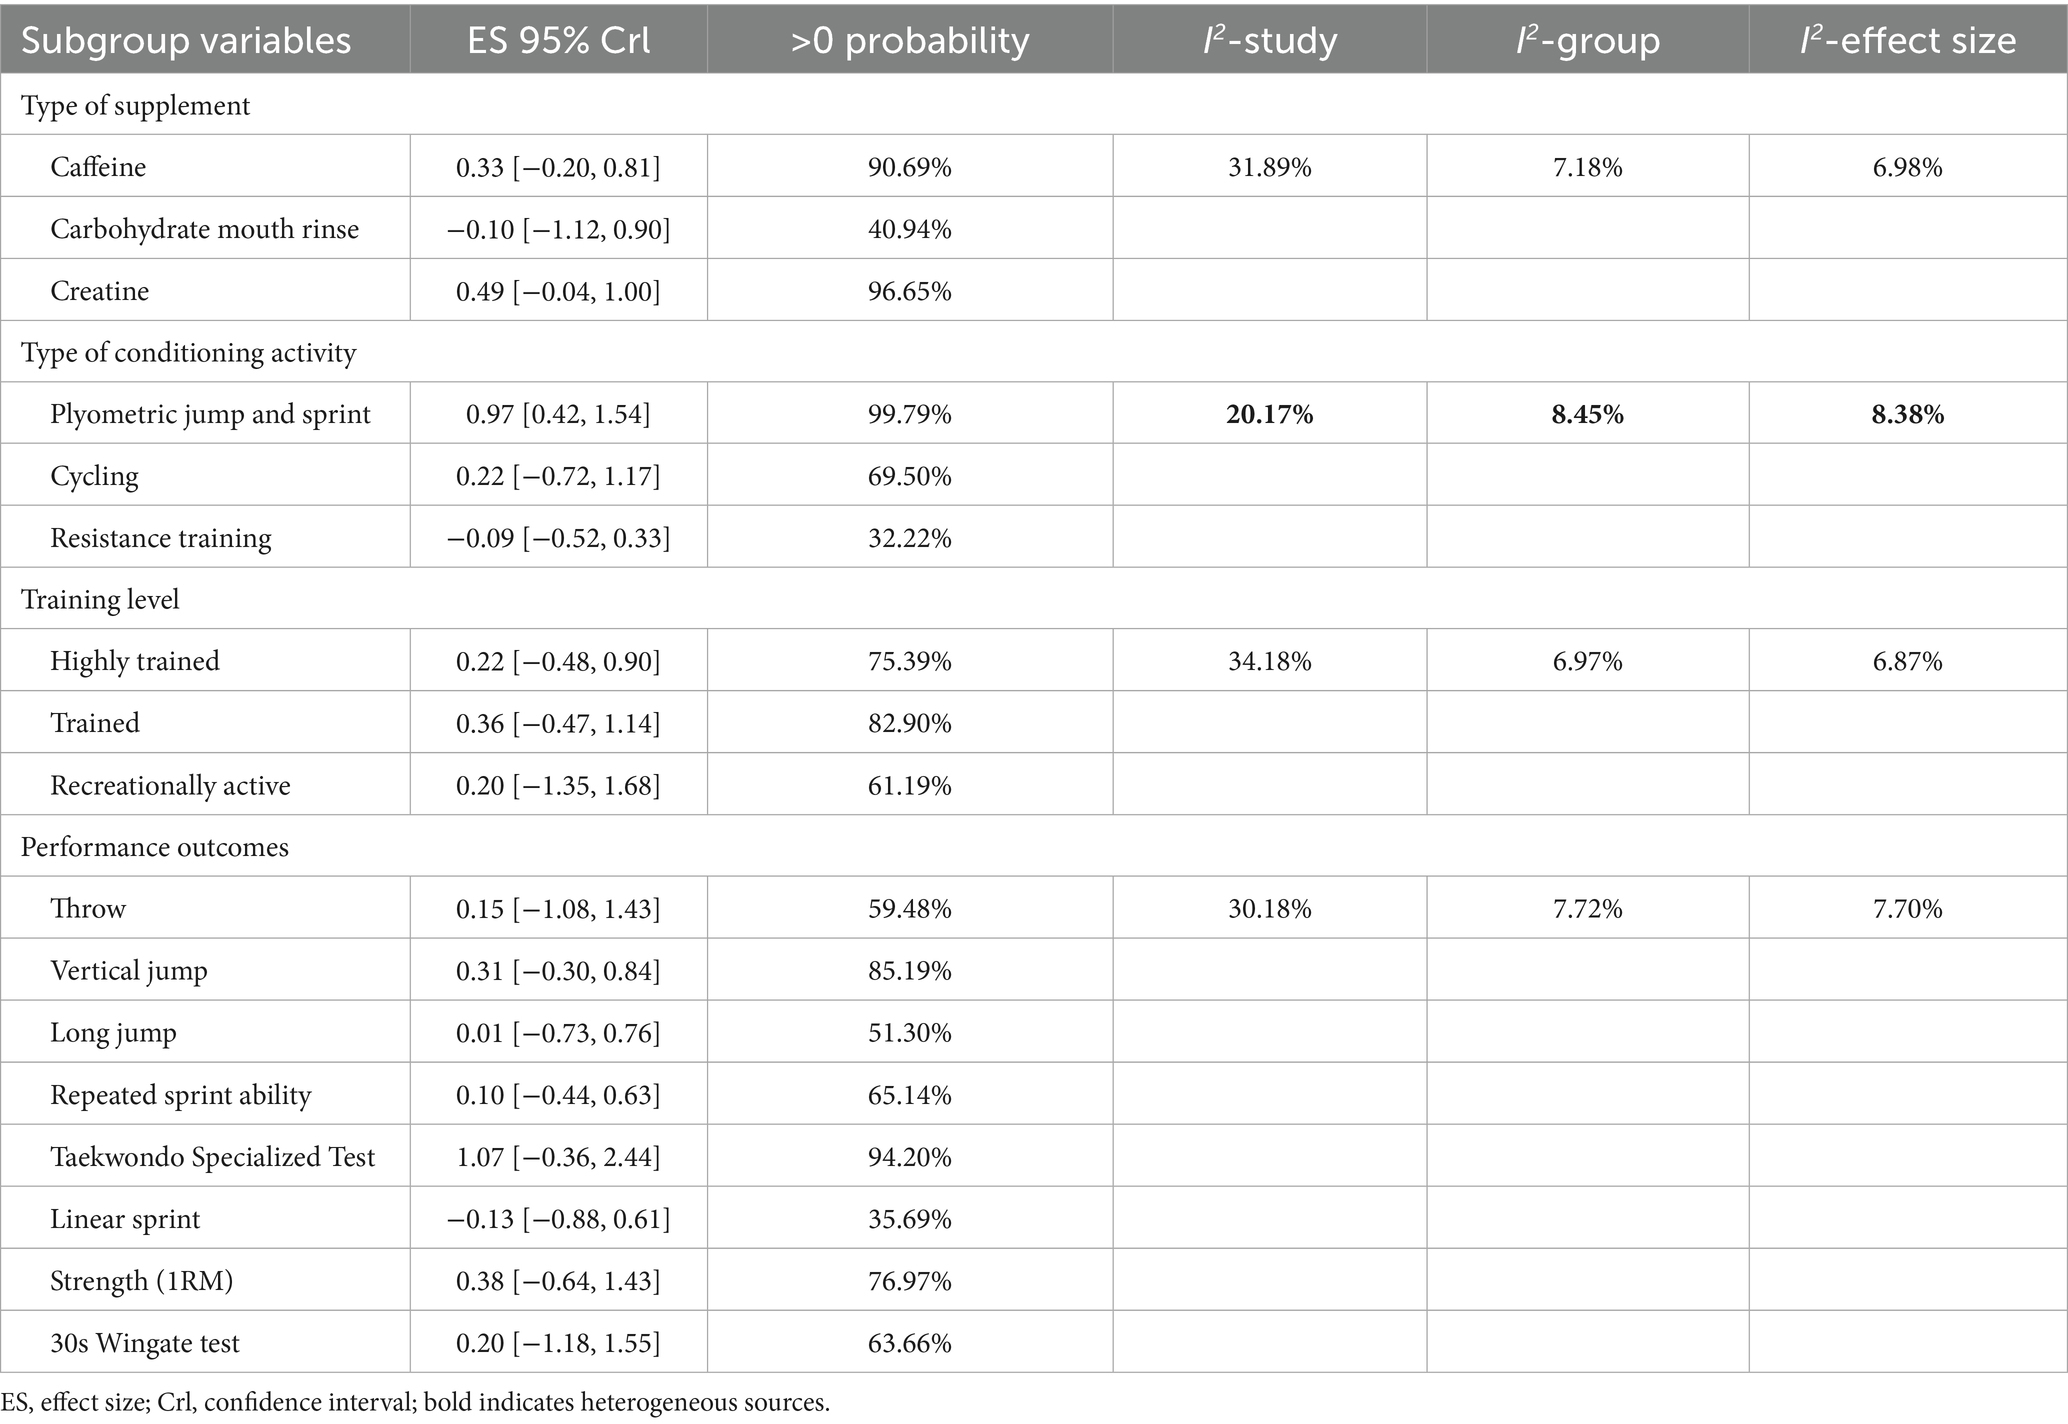Select the Carbohydrate mouth rinse row
Screen dimensions: 2068x1424
pos(1034,229)
